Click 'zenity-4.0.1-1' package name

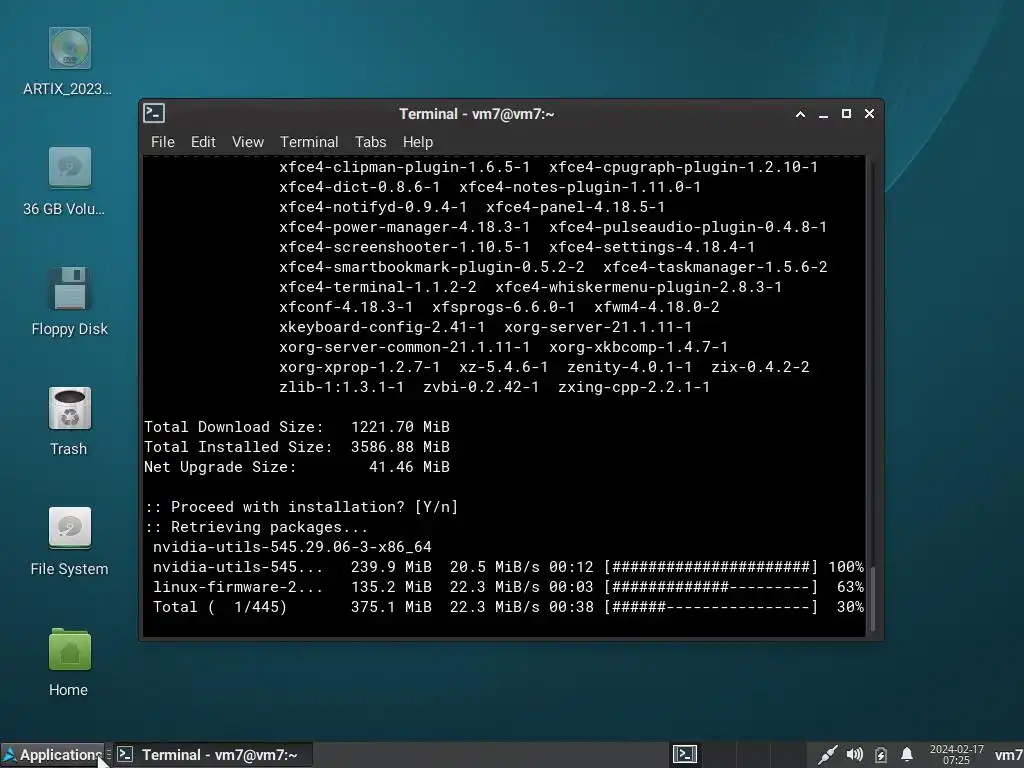pos(630,366)
